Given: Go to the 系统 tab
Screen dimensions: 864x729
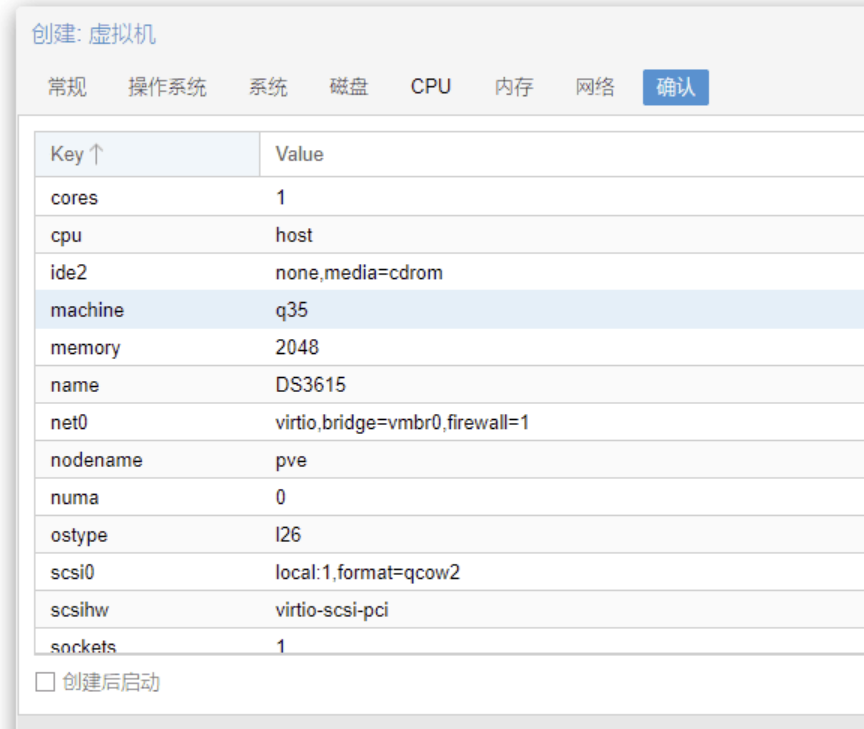Looking at the screenshot, I should (268, 87).
